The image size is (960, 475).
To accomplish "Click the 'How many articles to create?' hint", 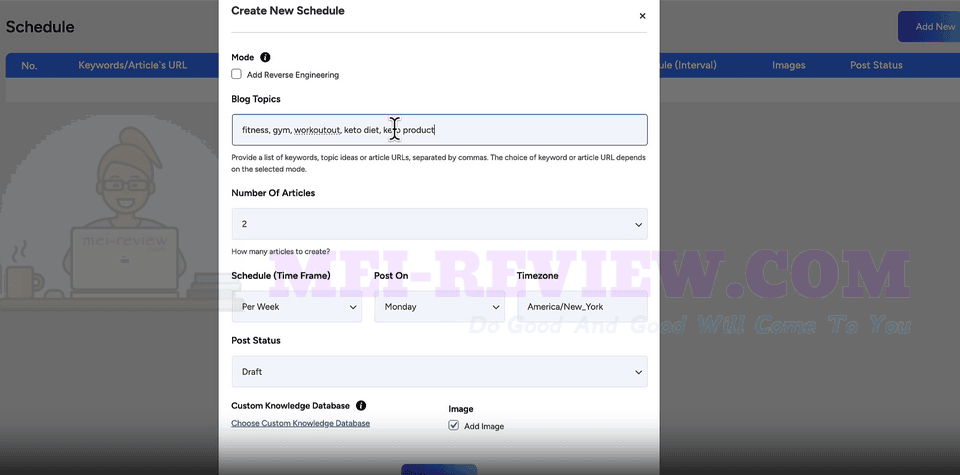I will point(280,251).
